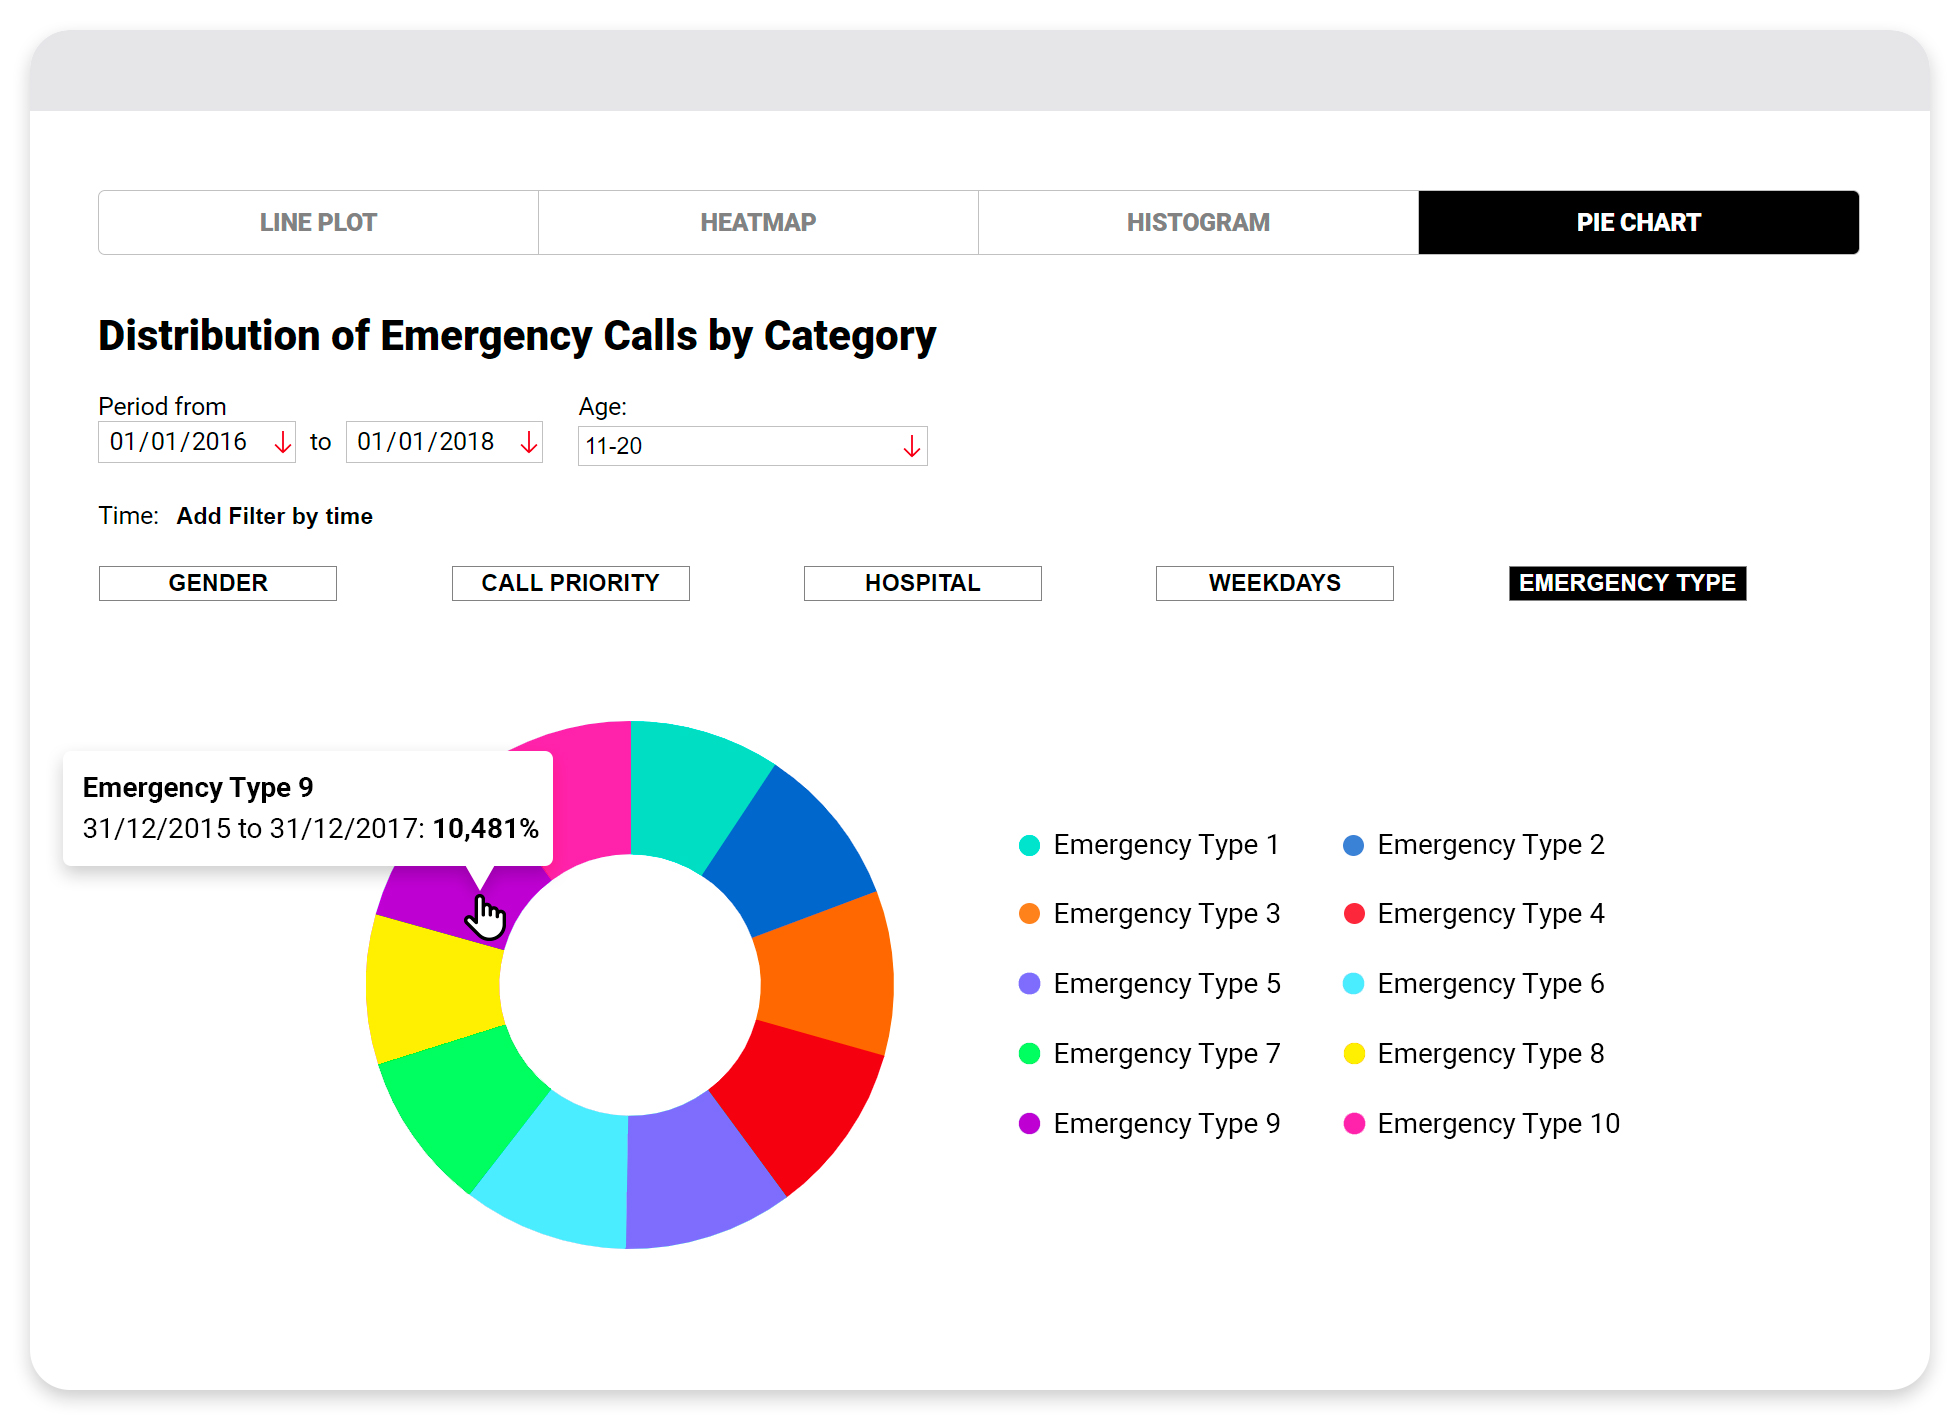Open the 01/01/2018 end date dropdown
This screenshot has width=1960, height=1420.
[427, 442]
